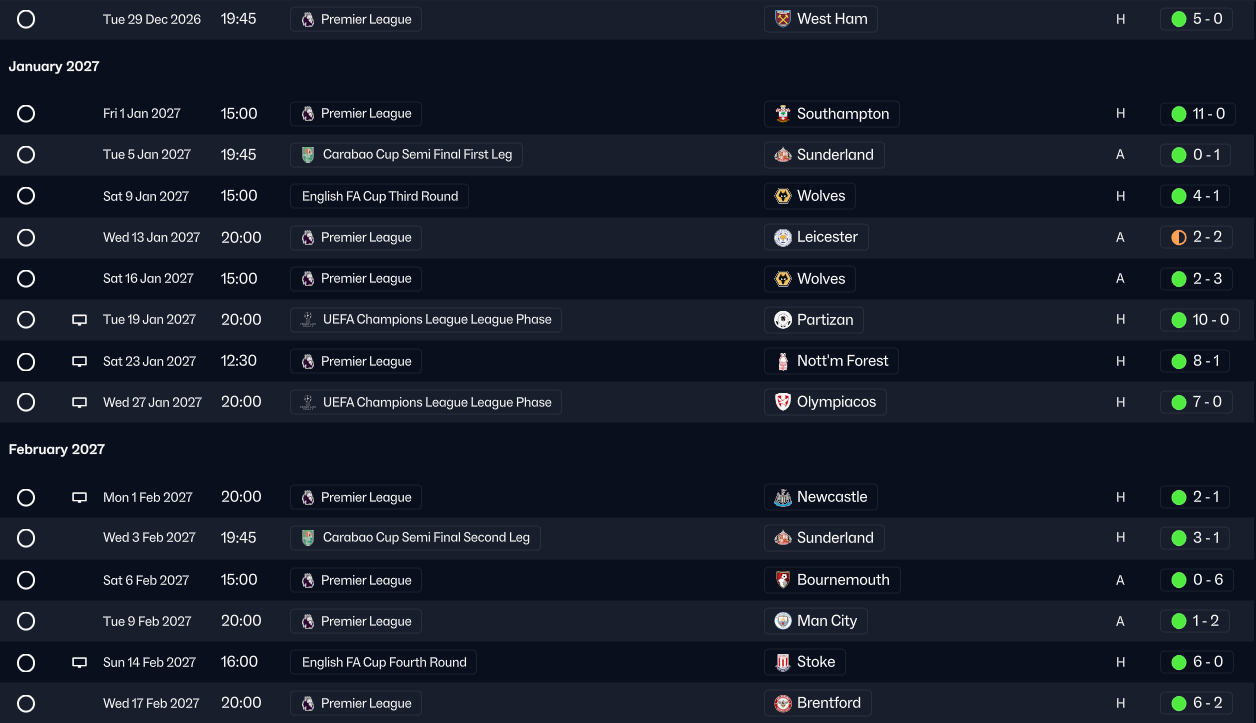Click the January 2027 month header
The height and width of the screenshot is (723, 1256).
(54, 67)
